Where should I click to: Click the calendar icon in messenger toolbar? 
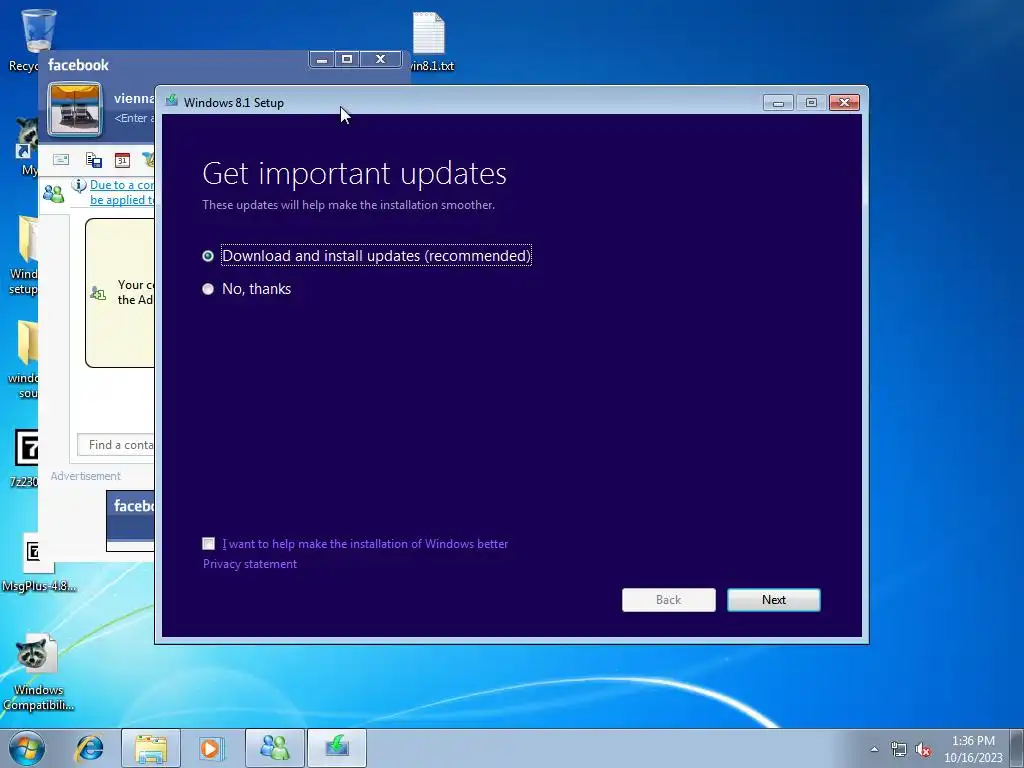(x=122, y=160)
